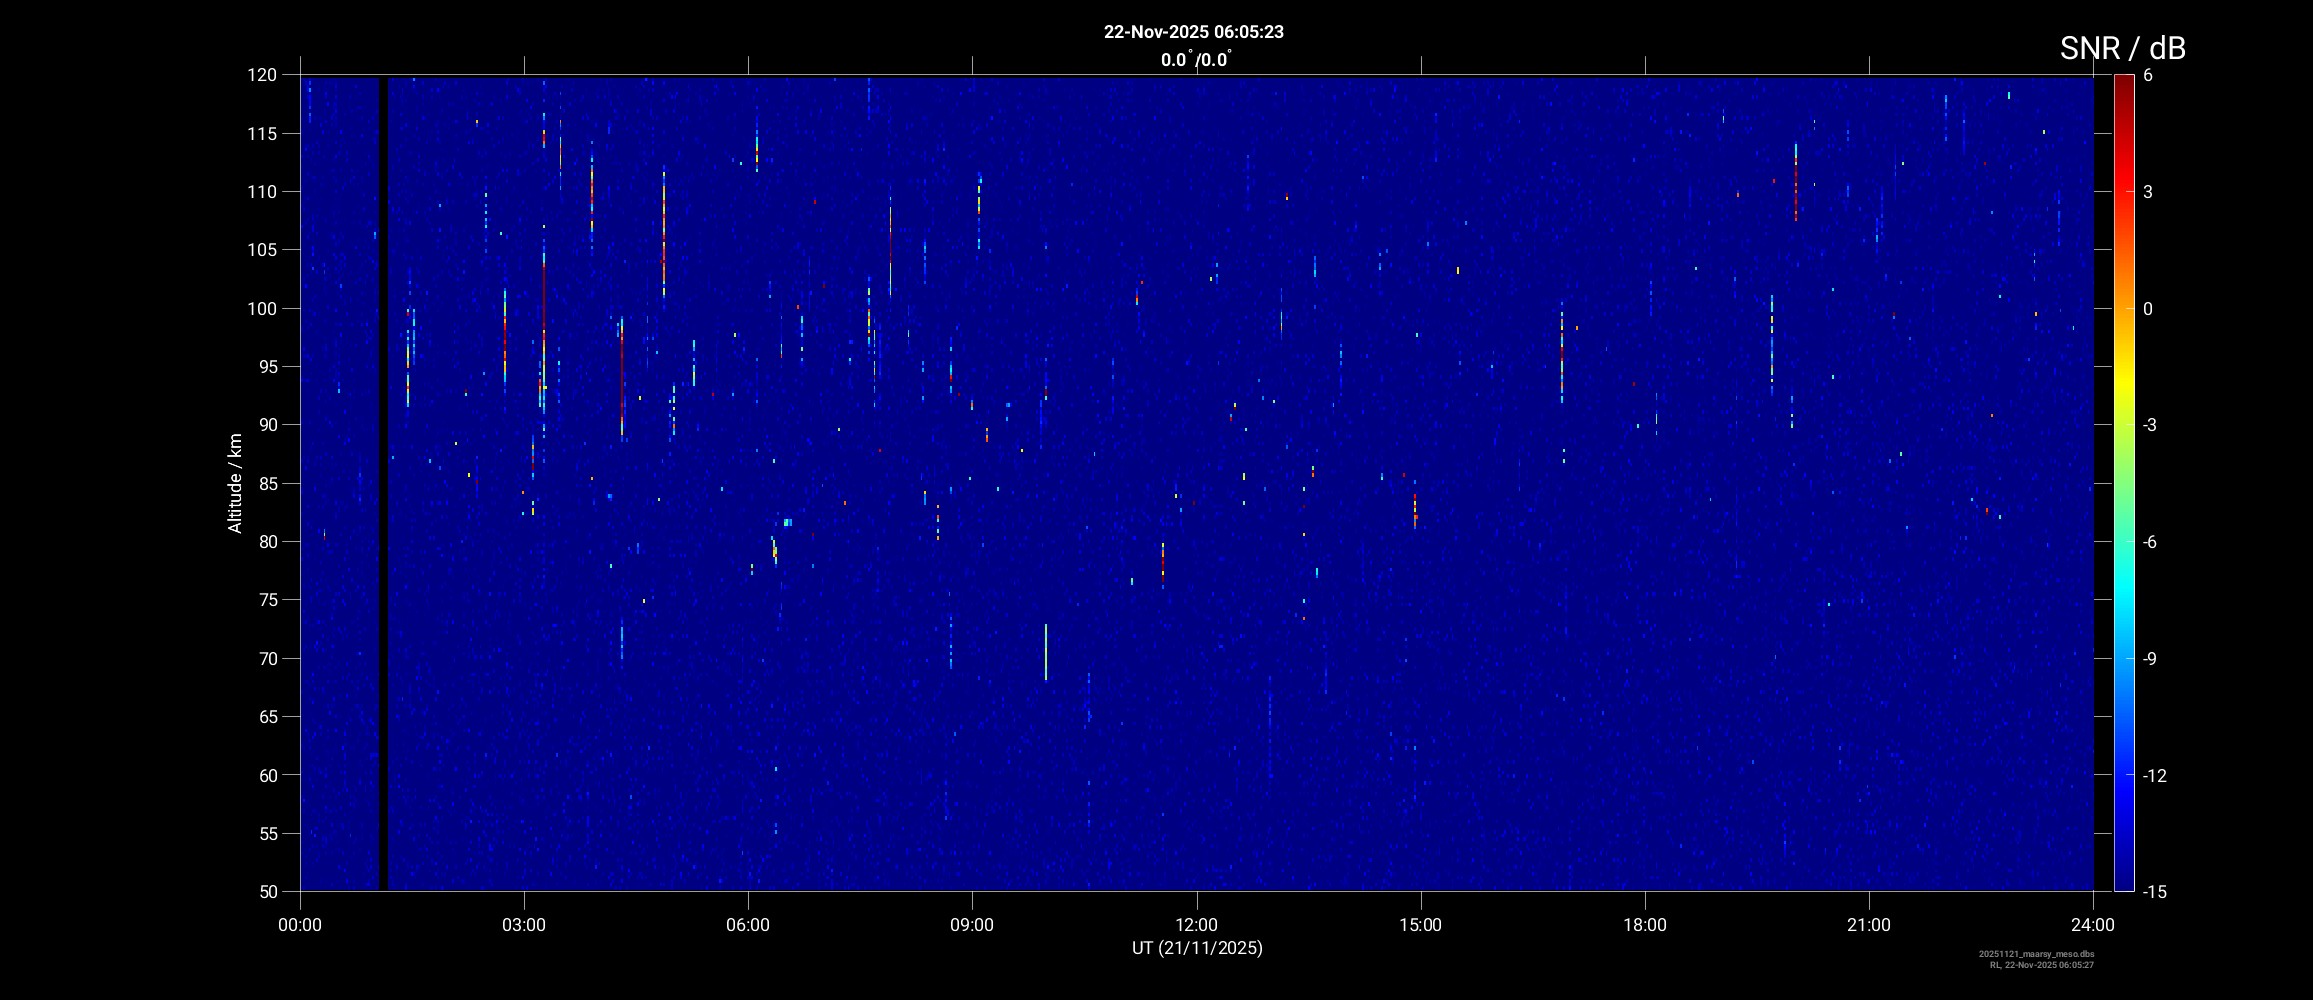Click the 85 km altitude tick label

[x=266, y=484]
